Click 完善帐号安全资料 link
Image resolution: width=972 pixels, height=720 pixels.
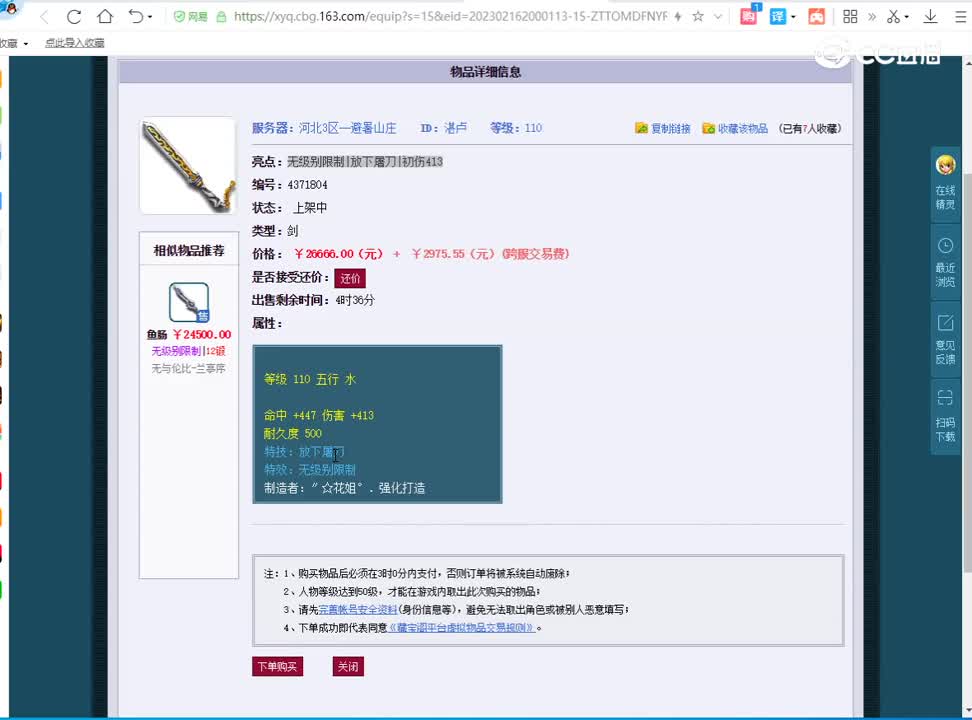pyautogui.click(x=358, y=610)
